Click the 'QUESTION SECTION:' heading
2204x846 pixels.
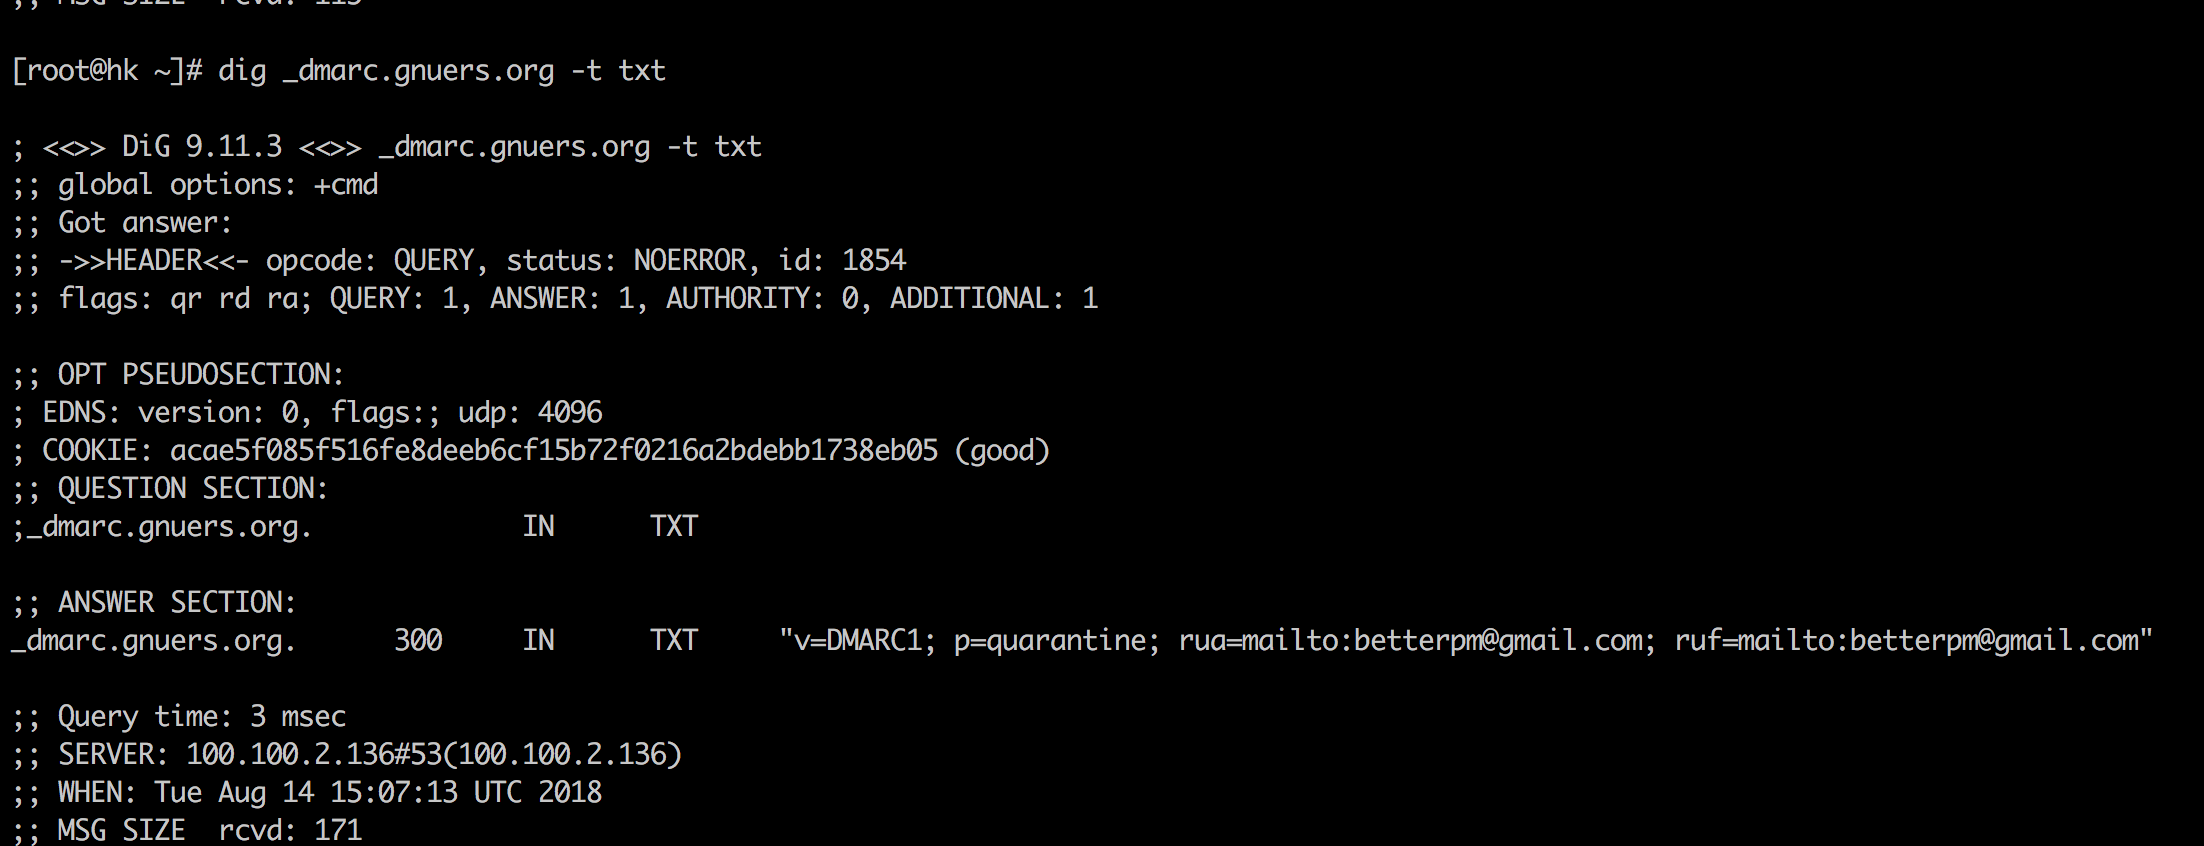192,489
